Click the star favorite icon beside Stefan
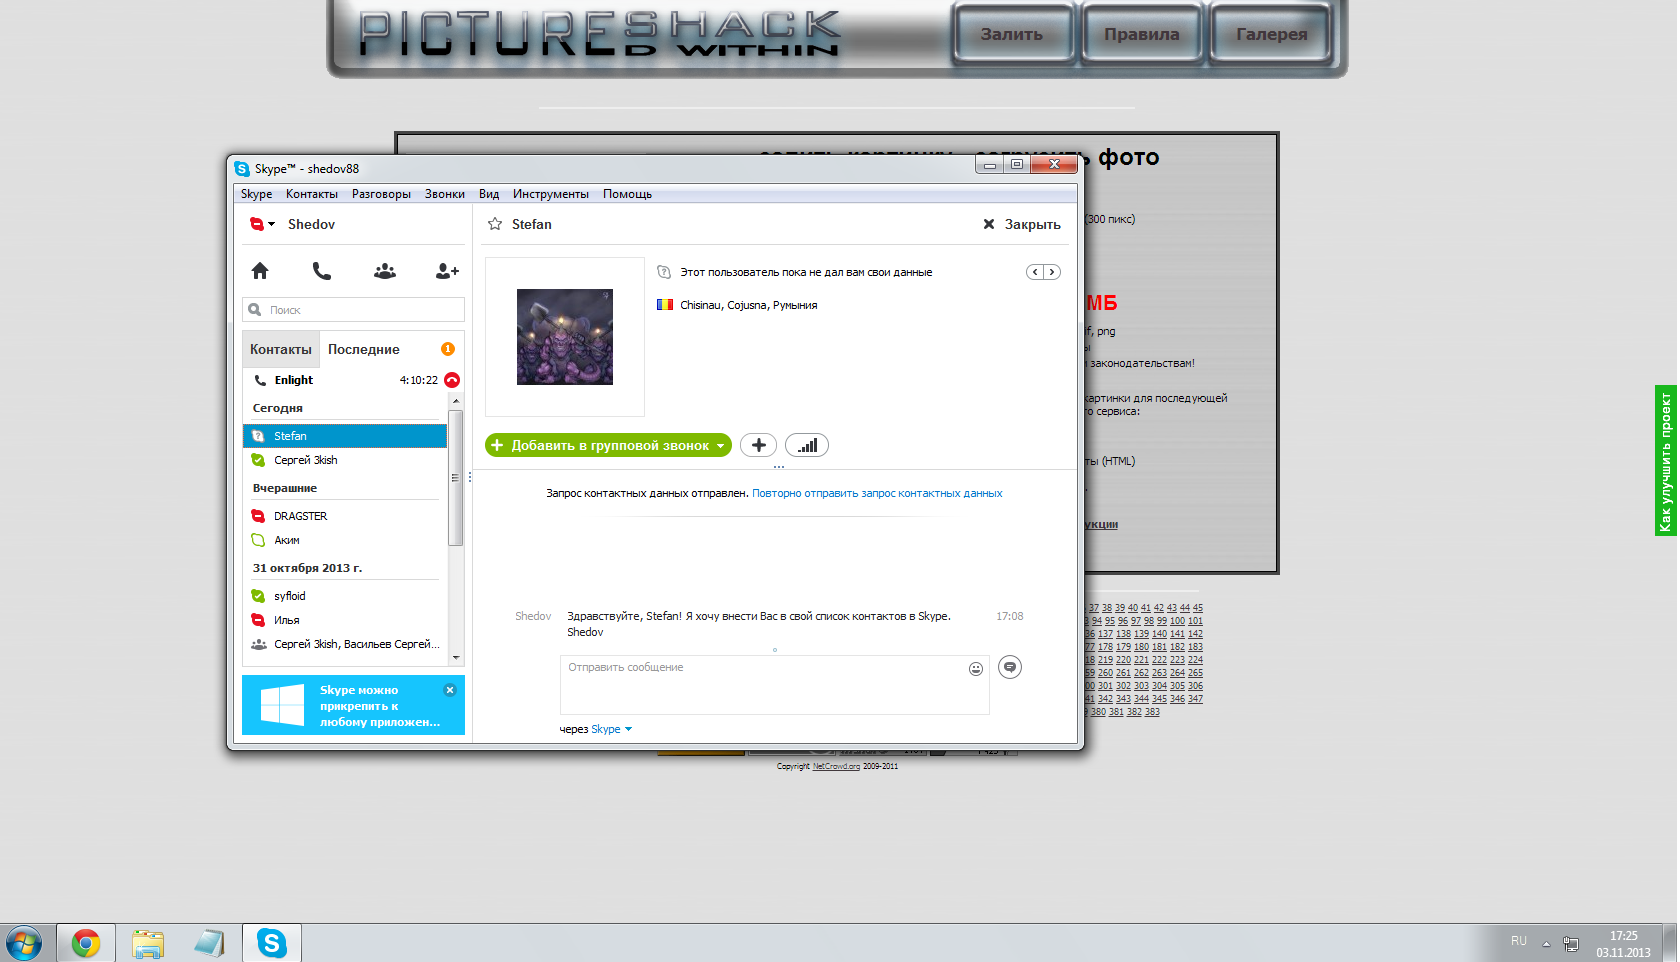The image size is (1680, 962). 495,224
